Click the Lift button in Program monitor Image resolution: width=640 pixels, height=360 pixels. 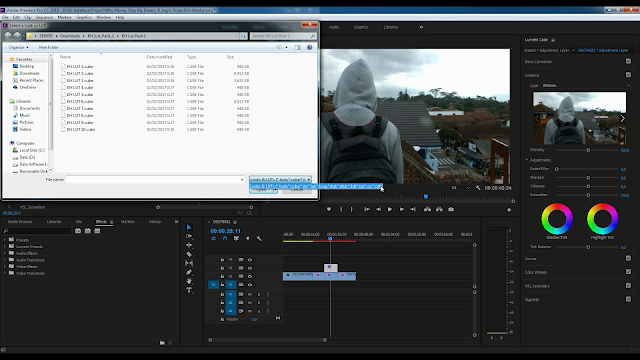[x=427, y=209]
